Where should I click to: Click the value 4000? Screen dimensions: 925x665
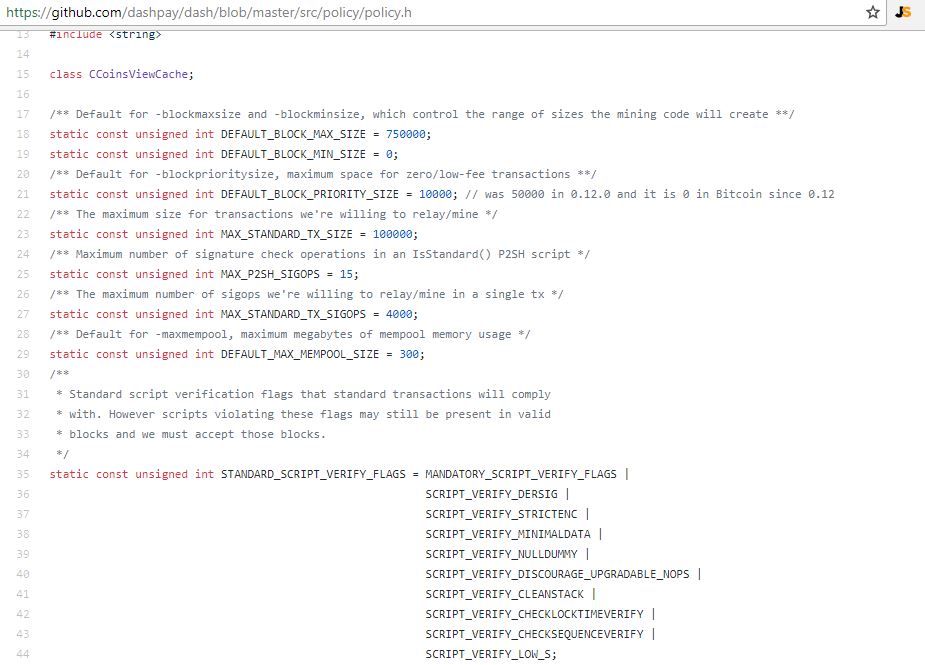399,315
